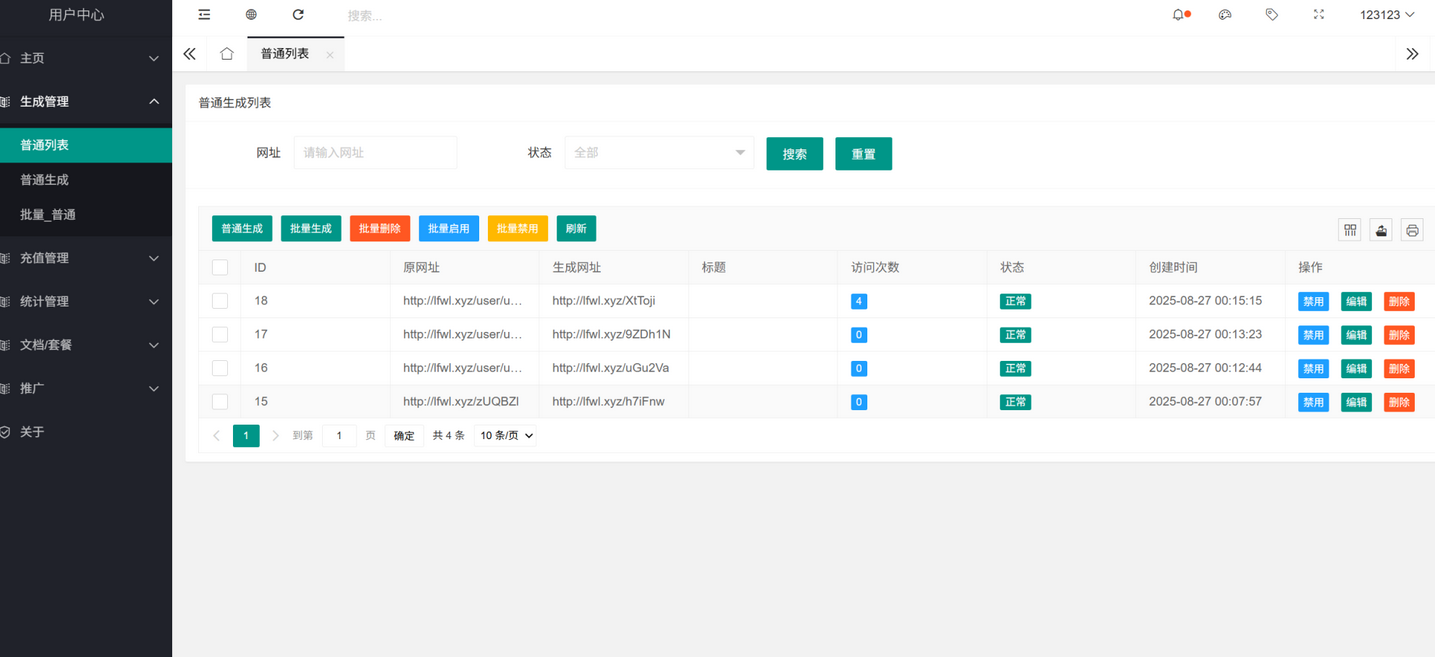The width and height of the screenshot is (1435, 657).
Task: Click the tag icon in the header
Action: [x=1271, y=14]
